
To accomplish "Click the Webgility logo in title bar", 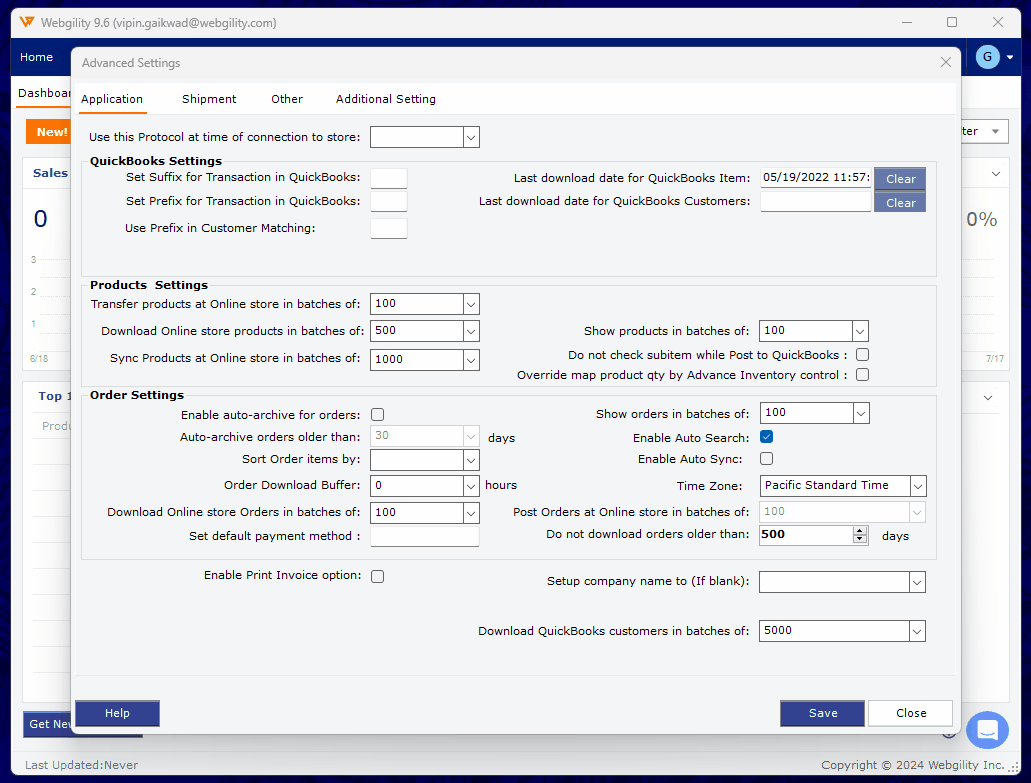I will (x=27, y=22).
